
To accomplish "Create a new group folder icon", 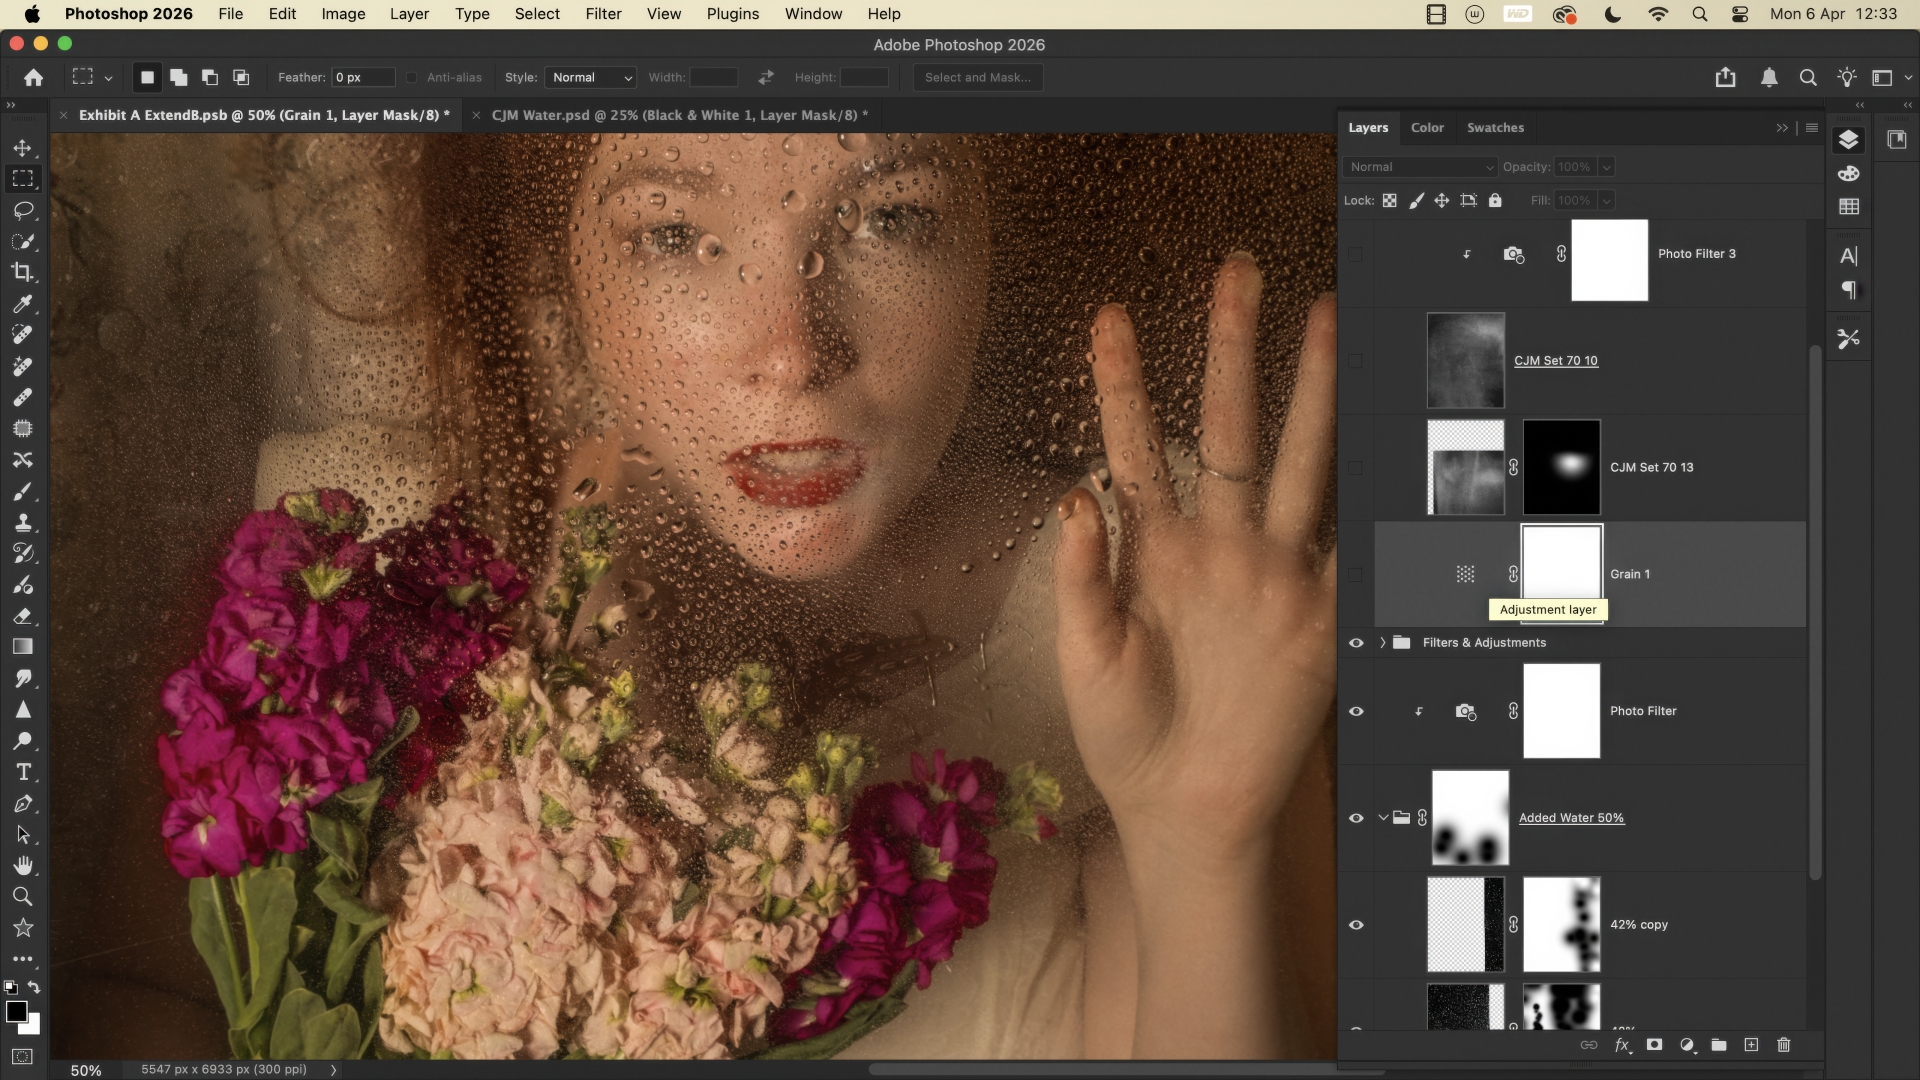I will coord(1719,1045).
